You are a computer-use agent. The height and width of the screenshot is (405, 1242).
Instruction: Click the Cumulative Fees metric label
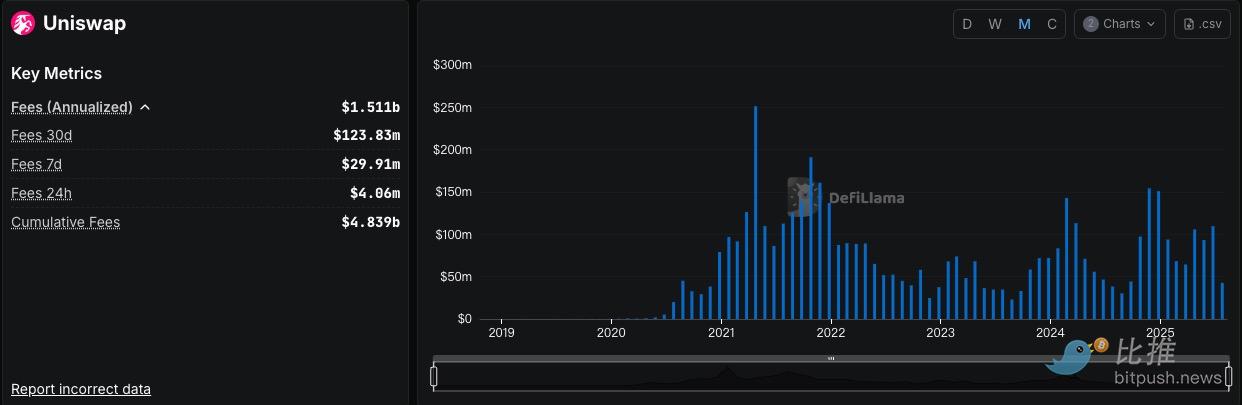[x=65, y=222]
